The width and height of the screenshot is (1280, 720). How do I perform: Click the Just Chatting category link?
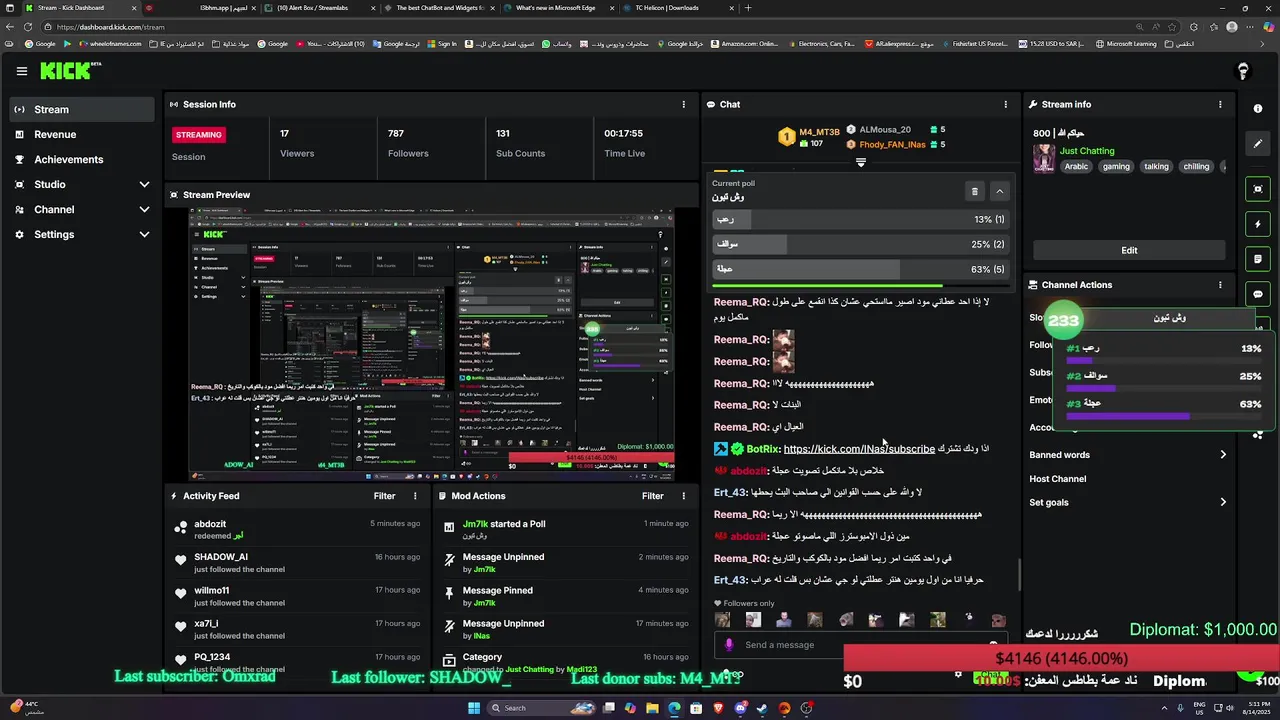(1086, 151)
